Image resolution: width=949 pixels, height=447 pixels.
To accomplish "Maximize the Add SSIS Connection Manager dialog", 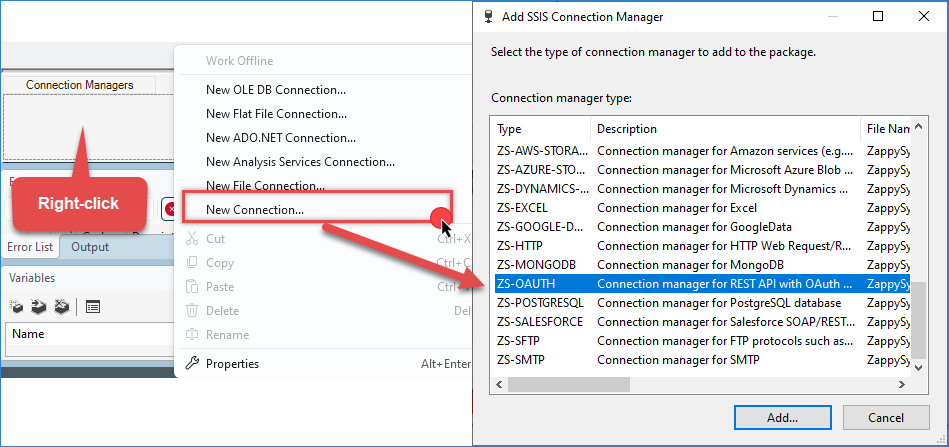I will (877, 17).
